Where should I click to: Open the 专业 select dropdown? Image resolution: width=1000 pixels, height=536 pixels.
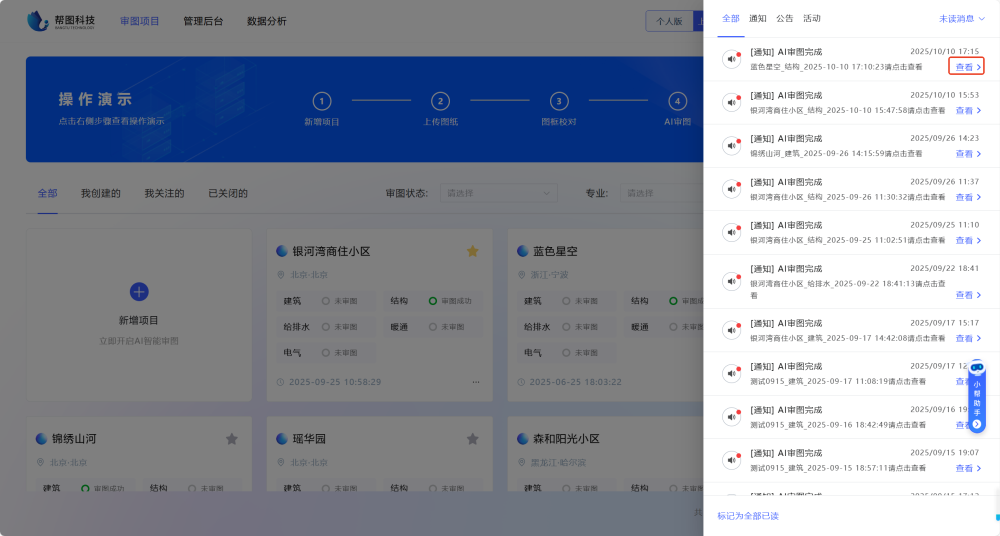point(660,193)
